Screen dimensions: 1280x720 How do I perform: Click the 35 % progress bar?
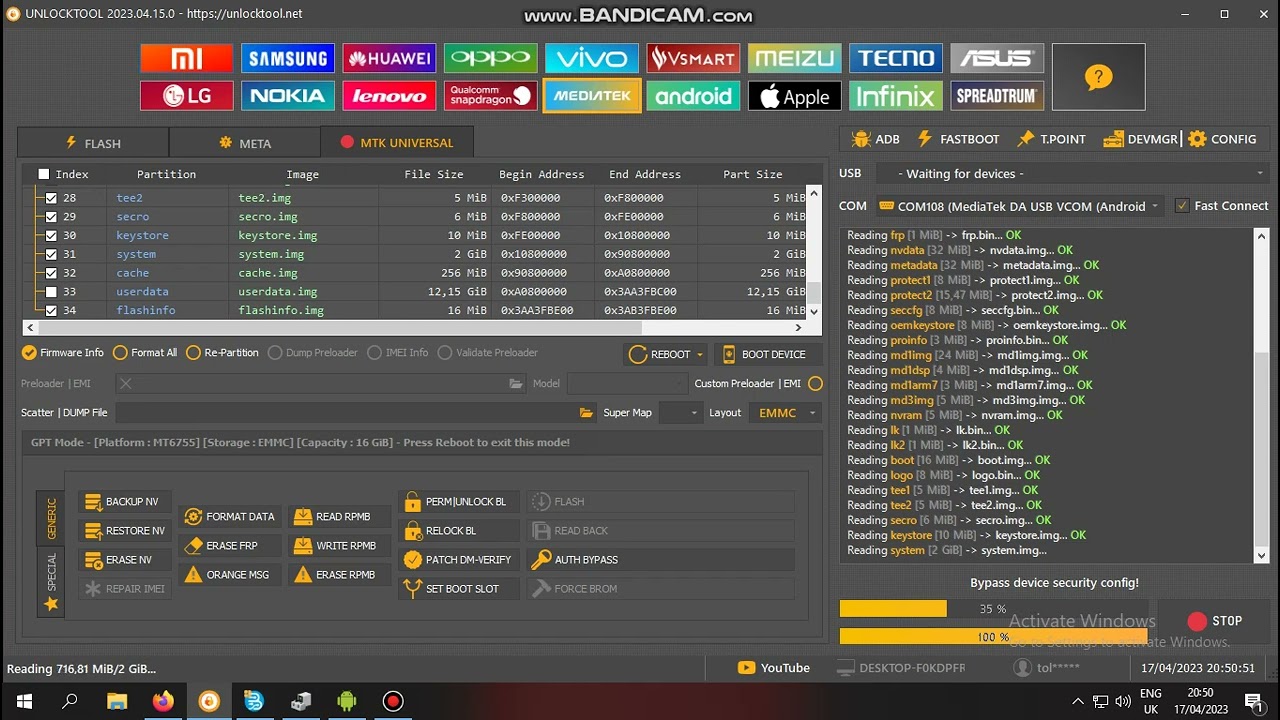(993, 609)
